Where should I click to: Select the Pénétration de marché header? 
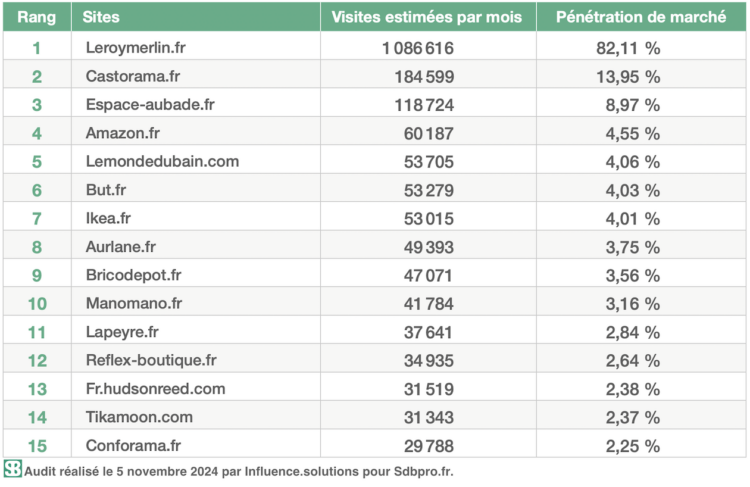[641, 18]
